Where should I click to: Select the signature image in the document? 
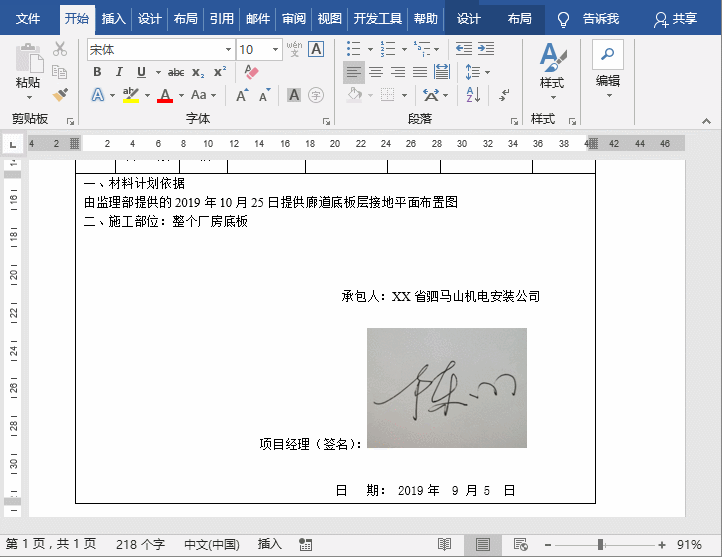click(446, 388)
